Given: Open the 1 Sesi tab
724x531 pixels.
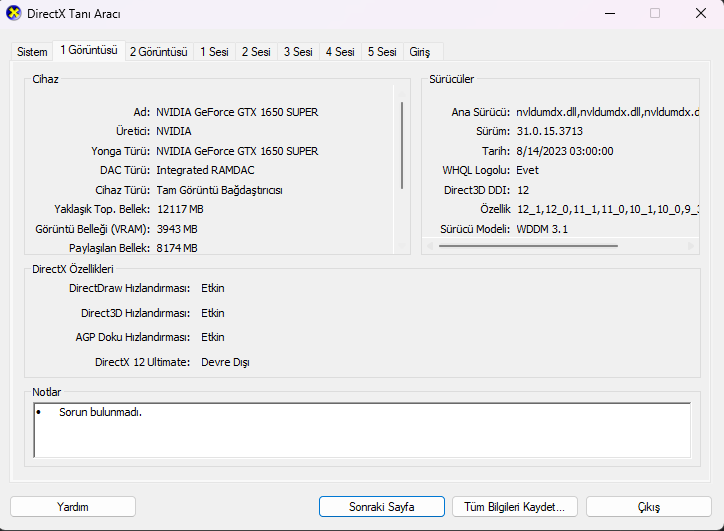Looking at the screenshot, I should (214, 52).
